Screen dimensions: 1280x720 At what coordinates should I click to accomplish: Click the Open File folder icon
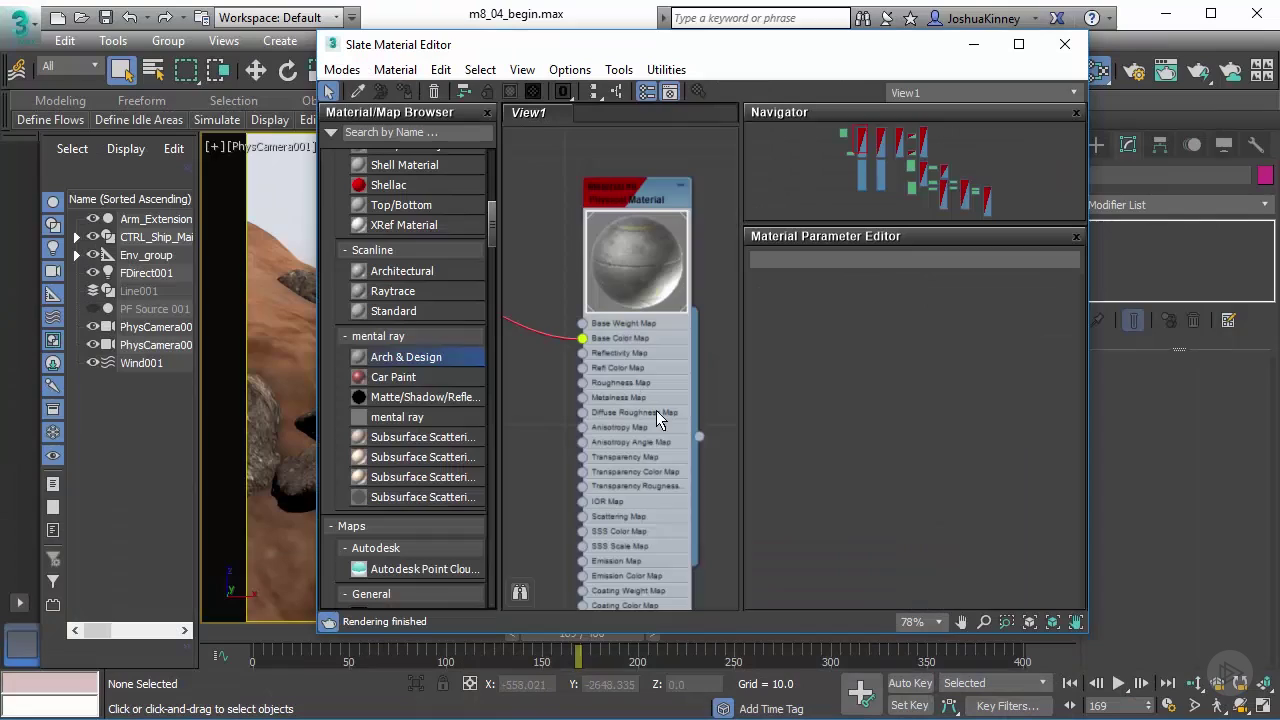82,17
